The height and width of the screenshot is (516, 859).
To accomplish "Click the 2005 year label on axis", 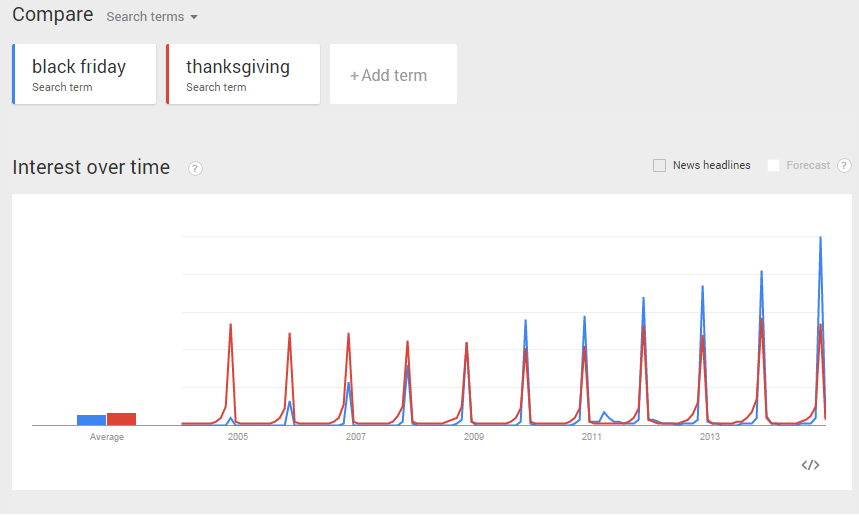I will point(238,437).
